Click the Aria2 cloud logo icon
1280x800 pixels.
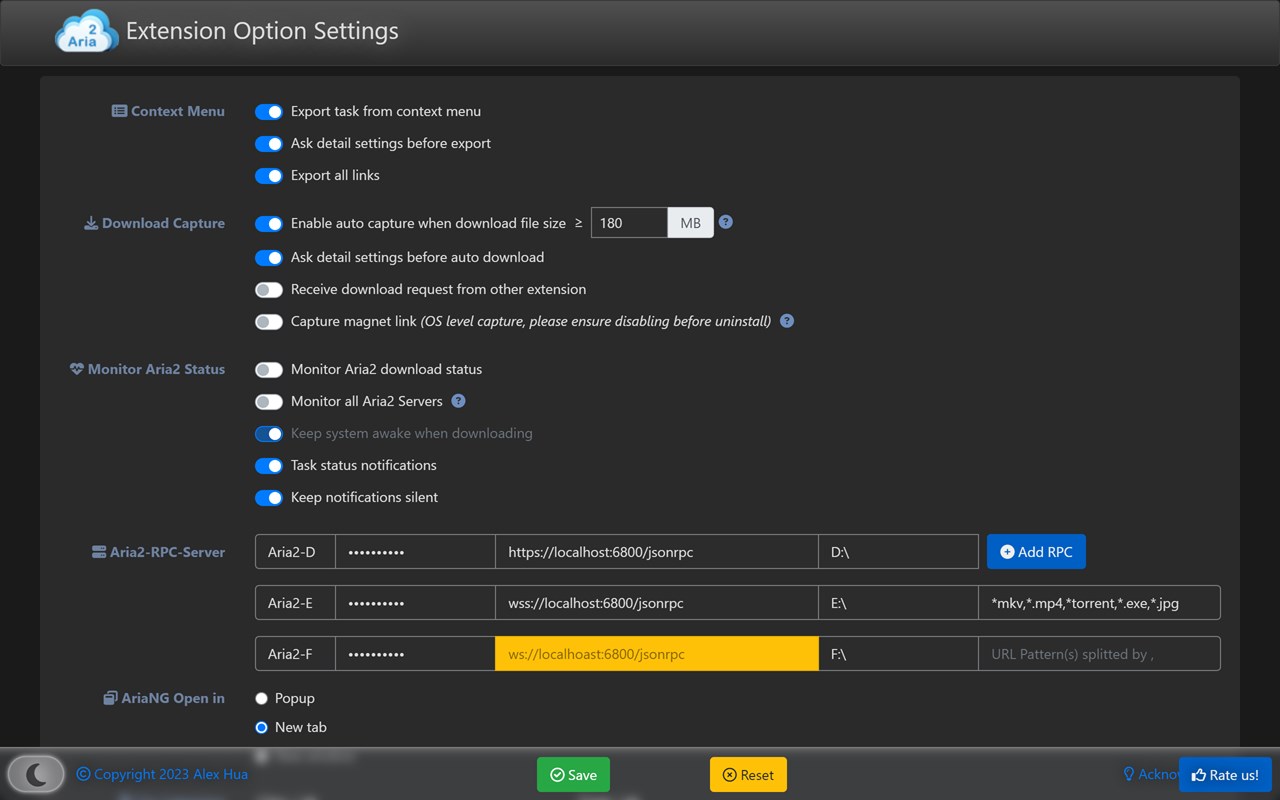[x=86, y=31]
